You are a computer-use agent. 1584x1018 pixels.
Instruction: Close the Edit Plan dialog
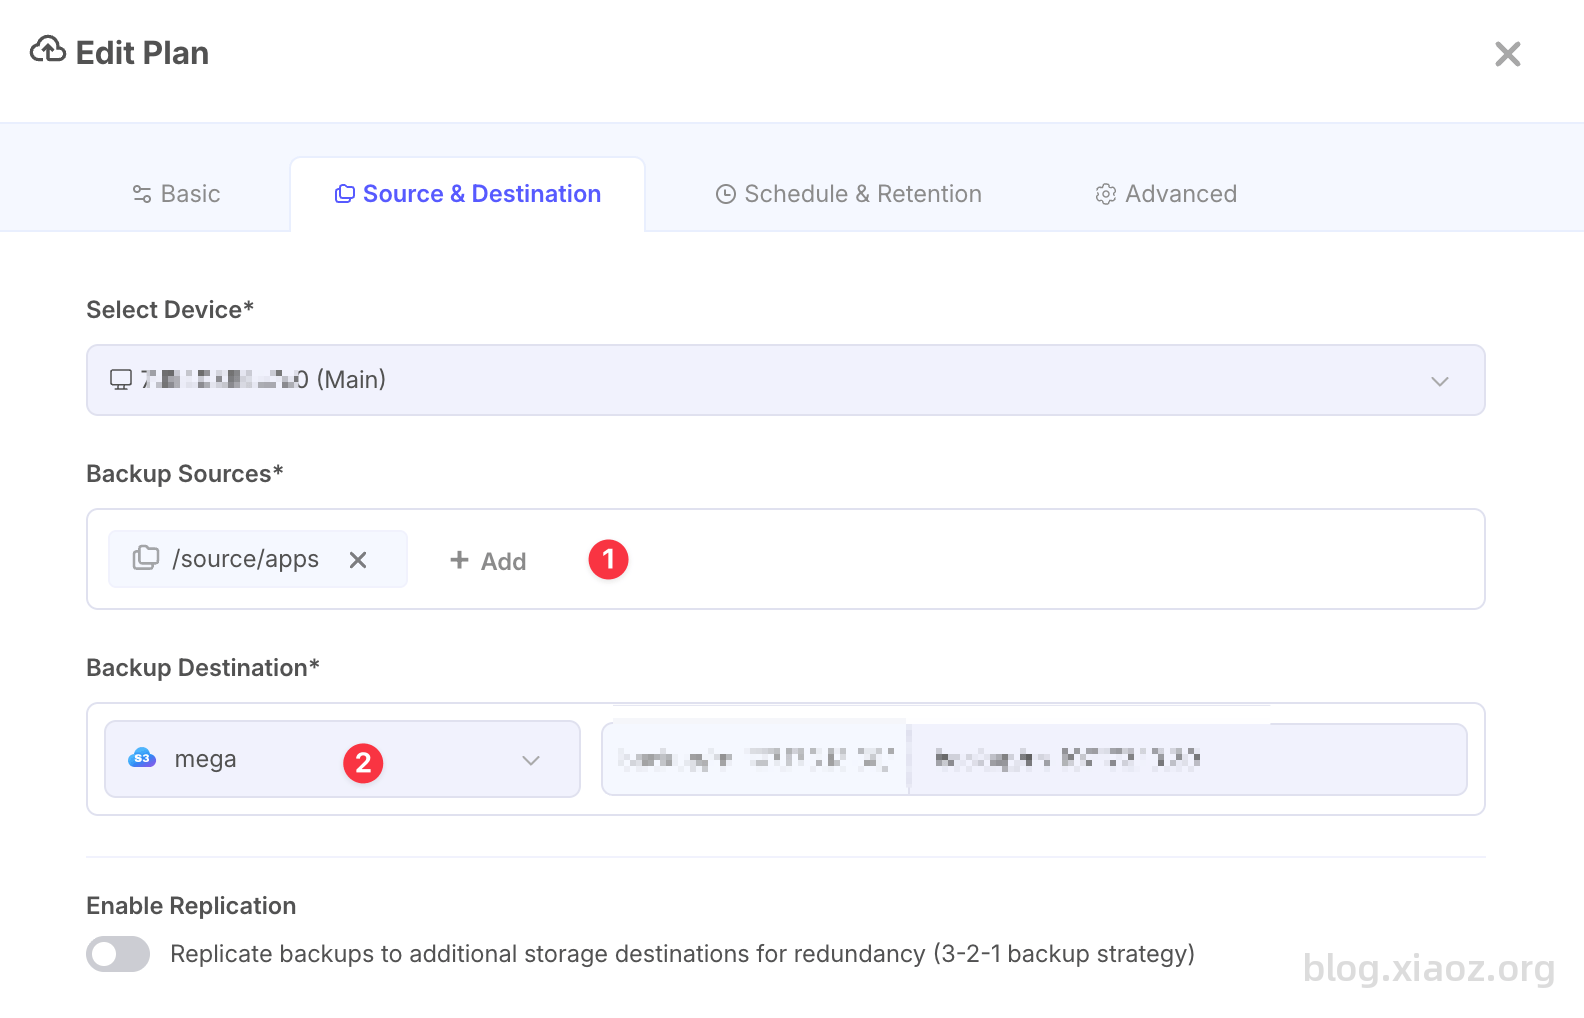pyautogui.click(x=1507, y=54)
